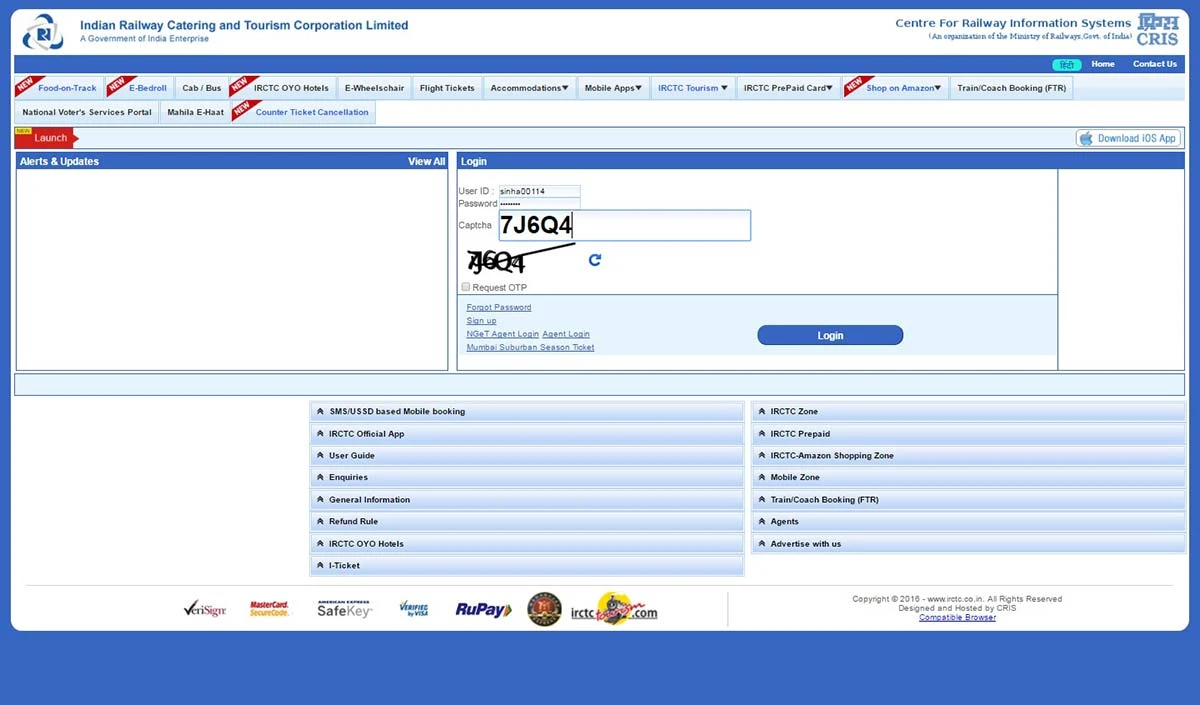Refresh the captcha image
The width and height of the screenshot is (1200, 705).
(x=595, y=259)
